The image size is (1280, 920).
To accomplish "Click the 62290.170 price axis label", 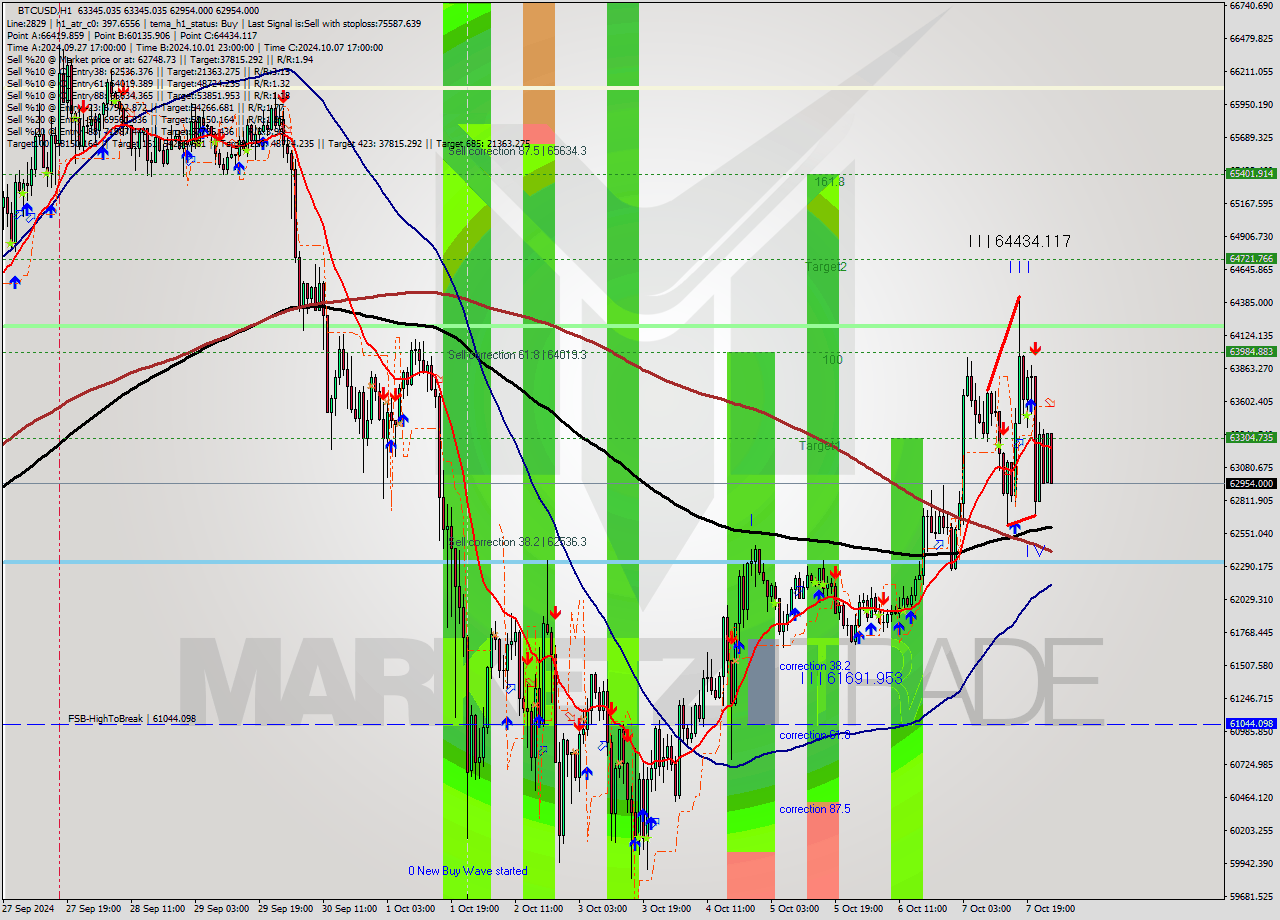I will point(1251,566).
